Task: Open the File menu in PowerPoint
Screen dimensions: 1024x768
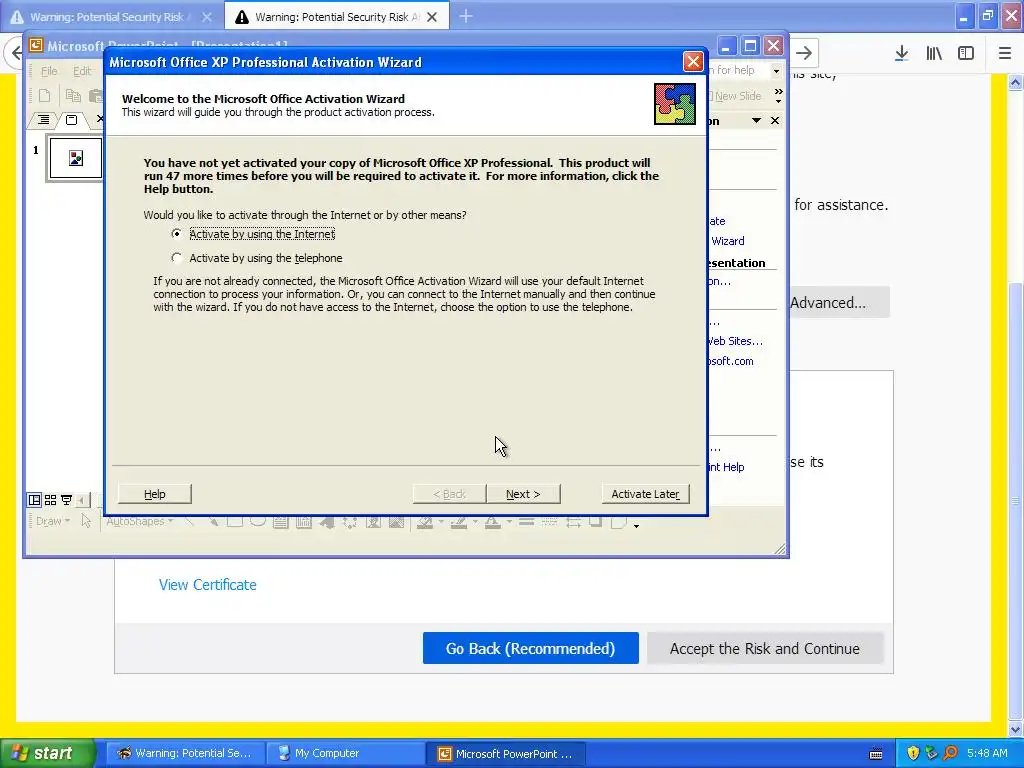Action: click(49, 71)
